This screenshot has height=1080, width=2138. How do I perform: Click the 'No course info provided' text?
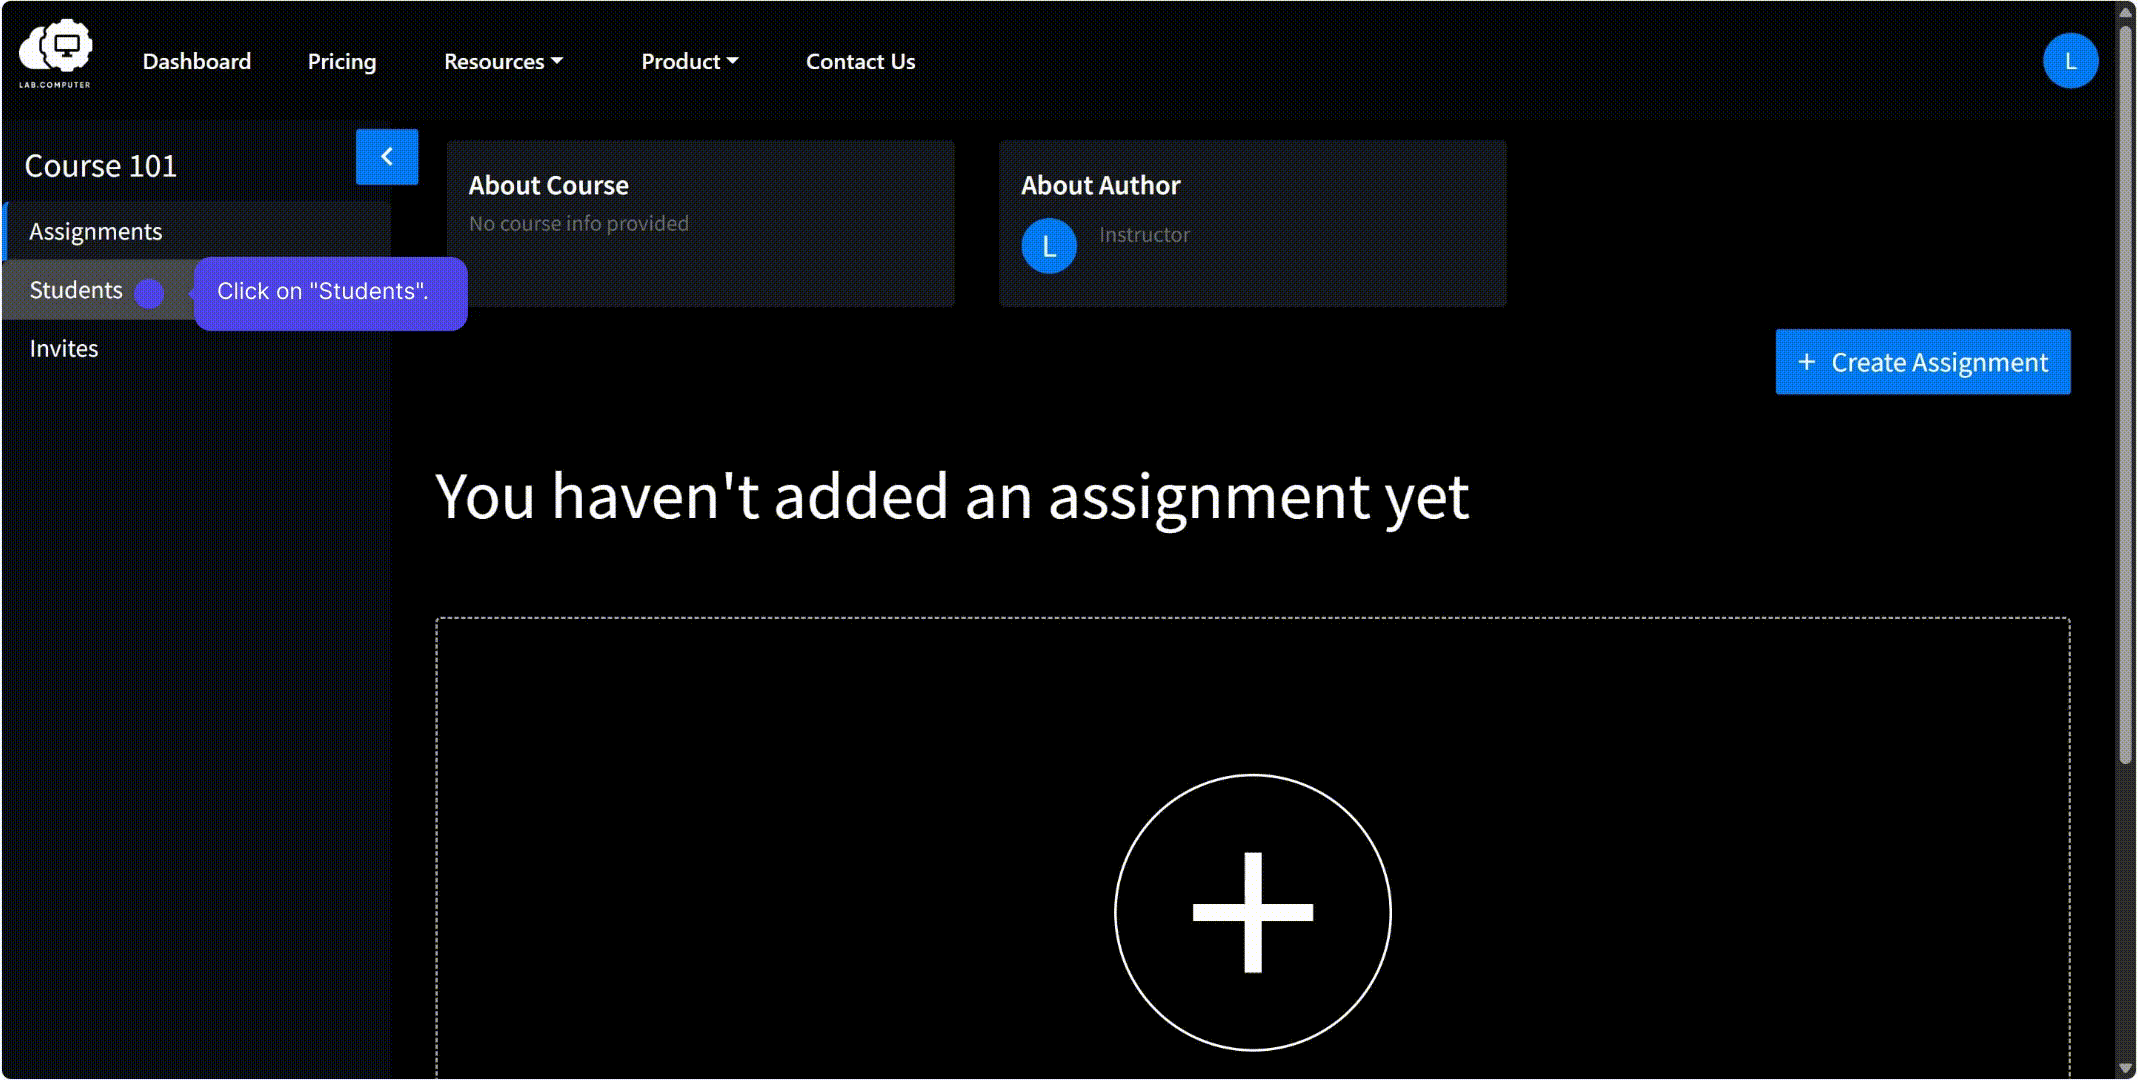tap(579, 224)
